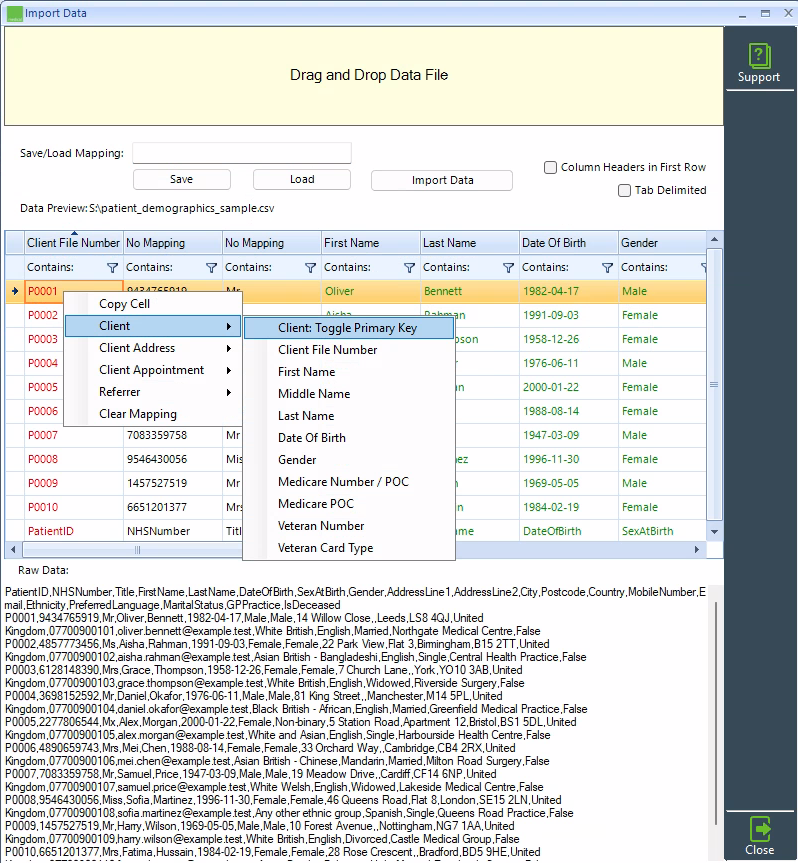Select Veteran Card Type option

pyautogui.click(x=349, y=548)
